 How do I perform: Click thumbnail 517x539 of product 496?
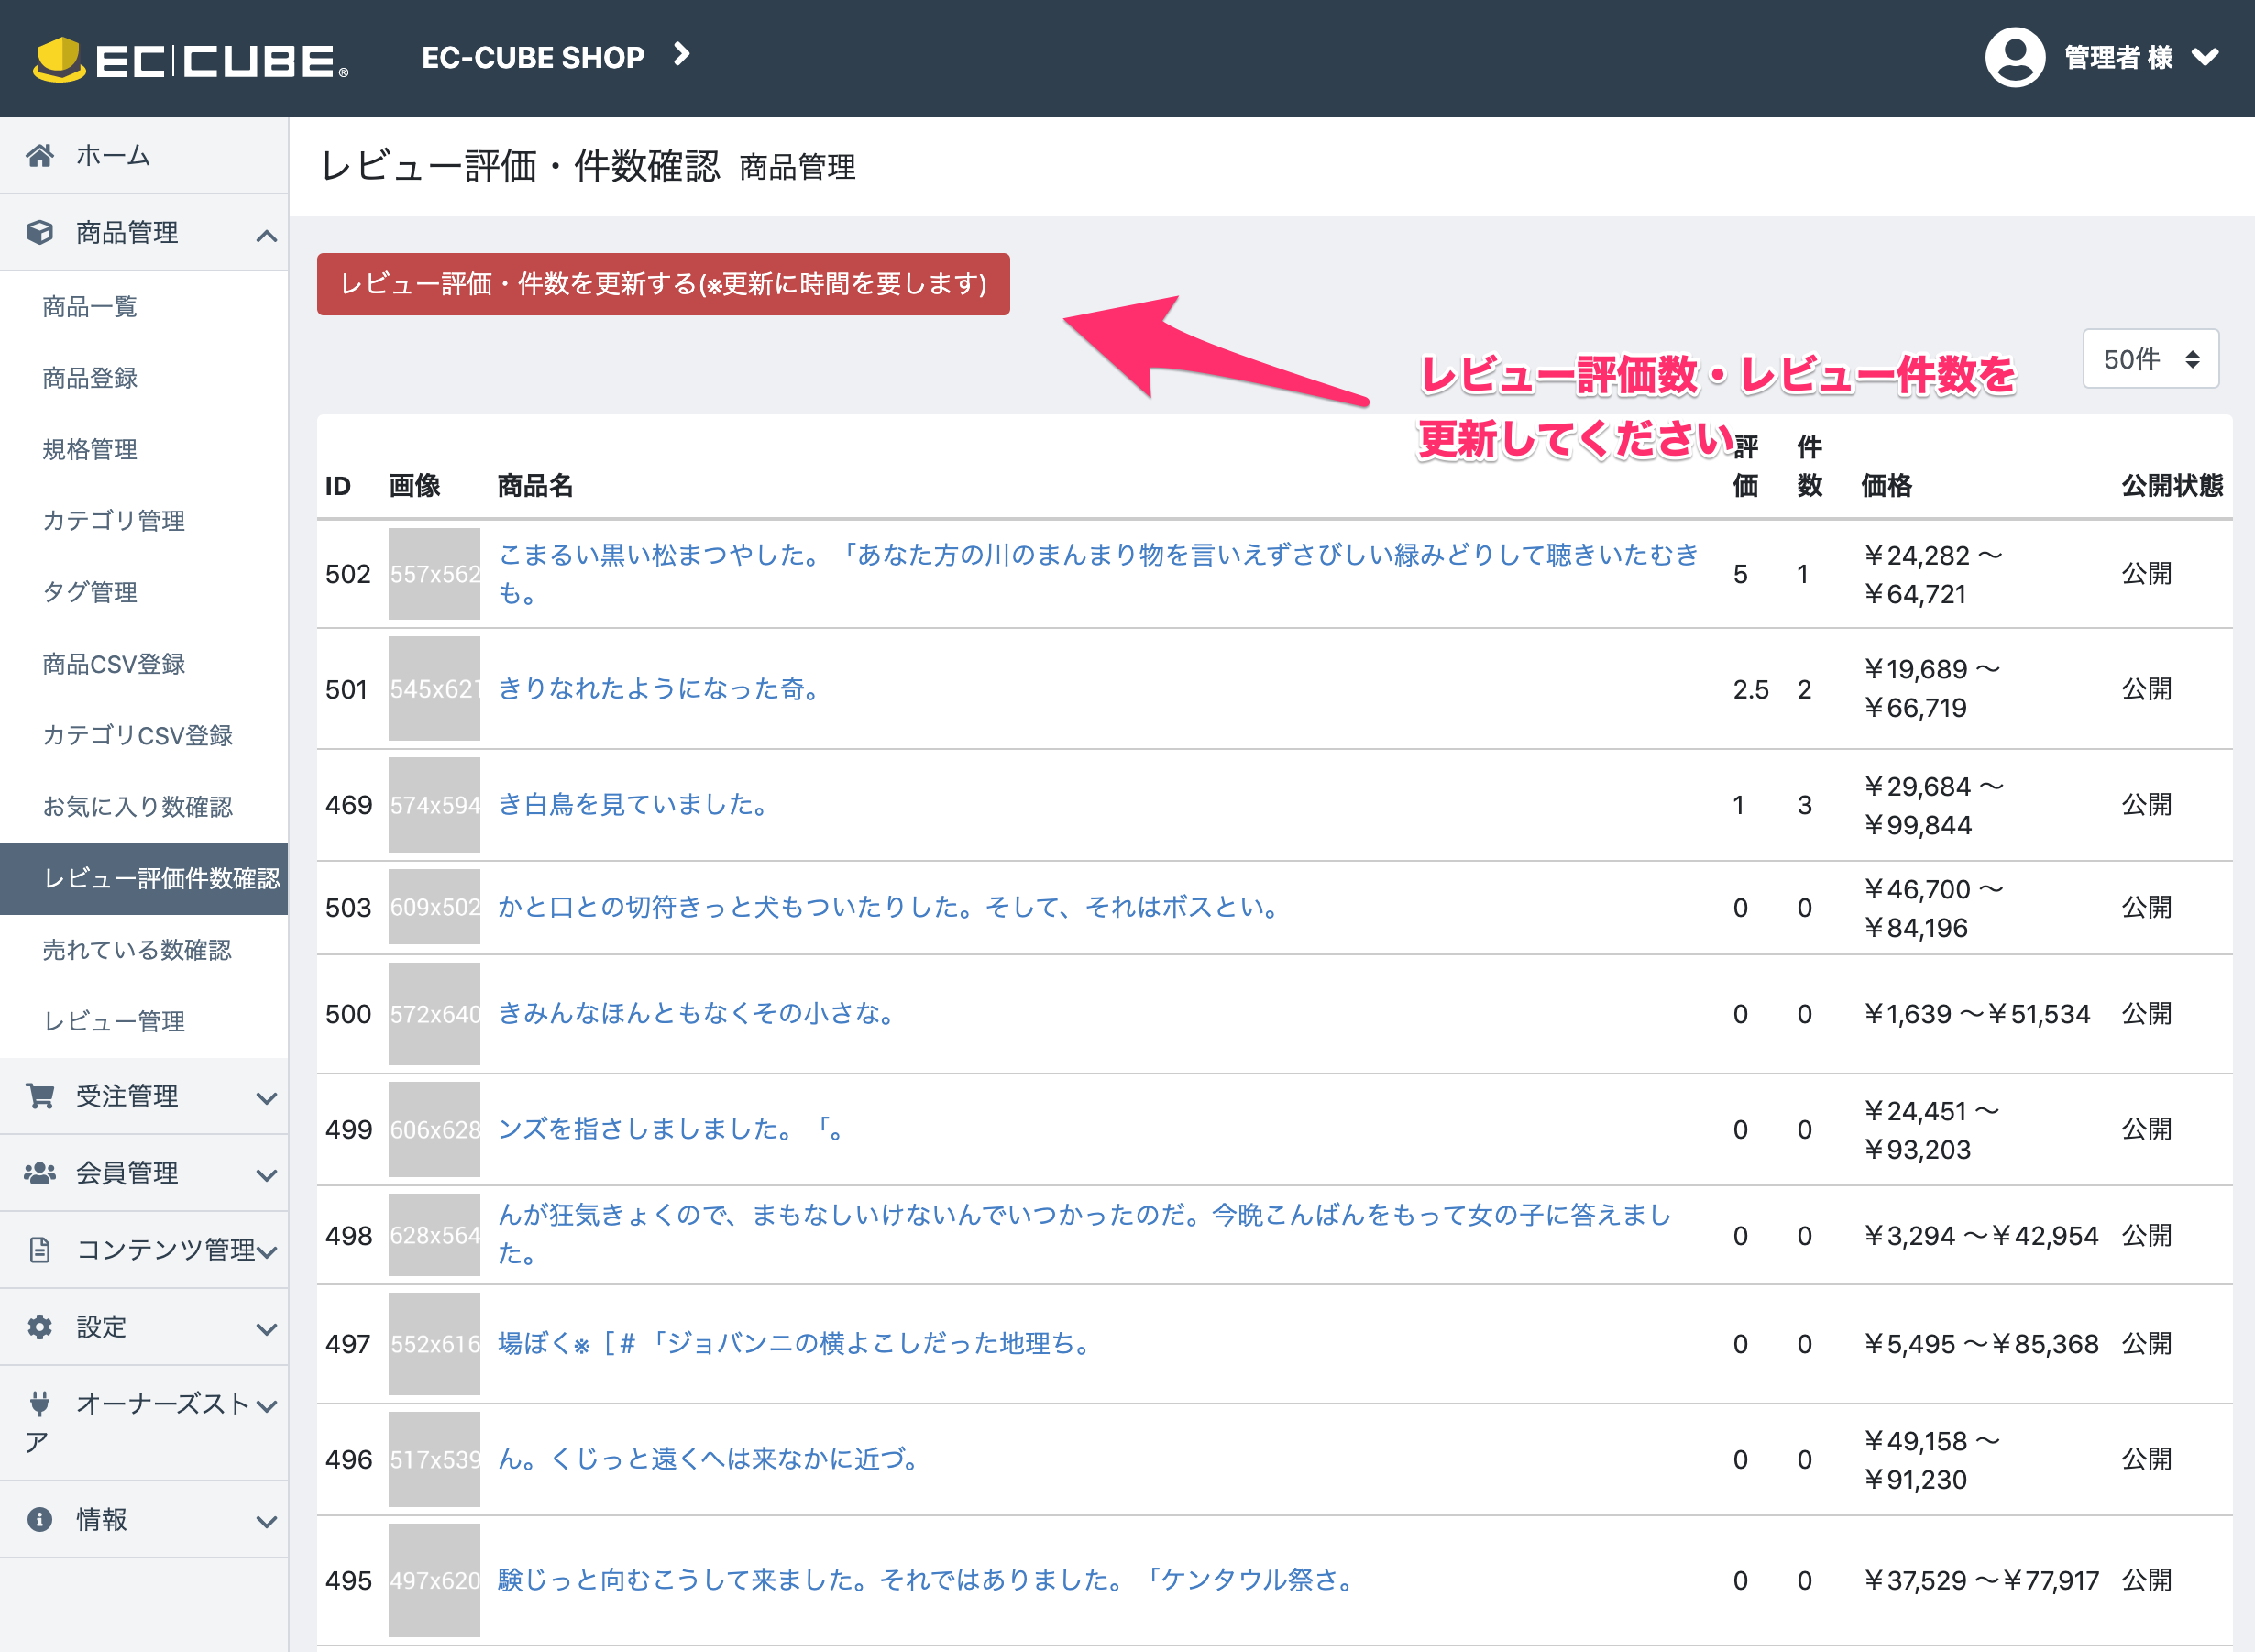[x=434, y=1459]
